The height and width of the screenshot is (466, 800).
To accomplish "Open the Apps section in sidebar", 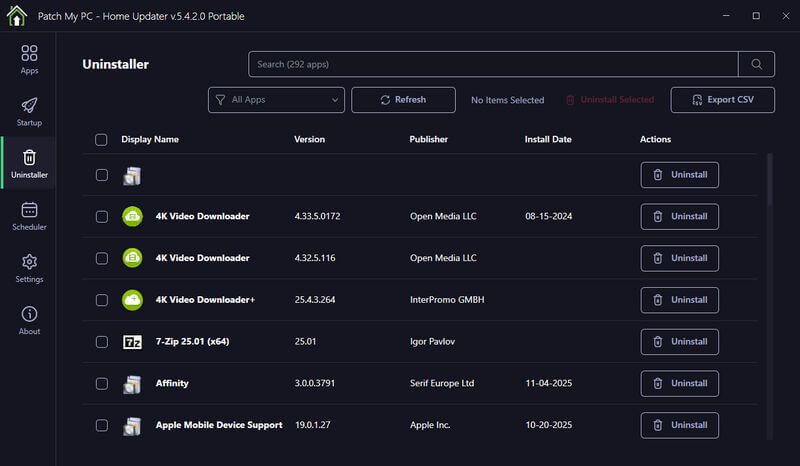I will 29,59.
